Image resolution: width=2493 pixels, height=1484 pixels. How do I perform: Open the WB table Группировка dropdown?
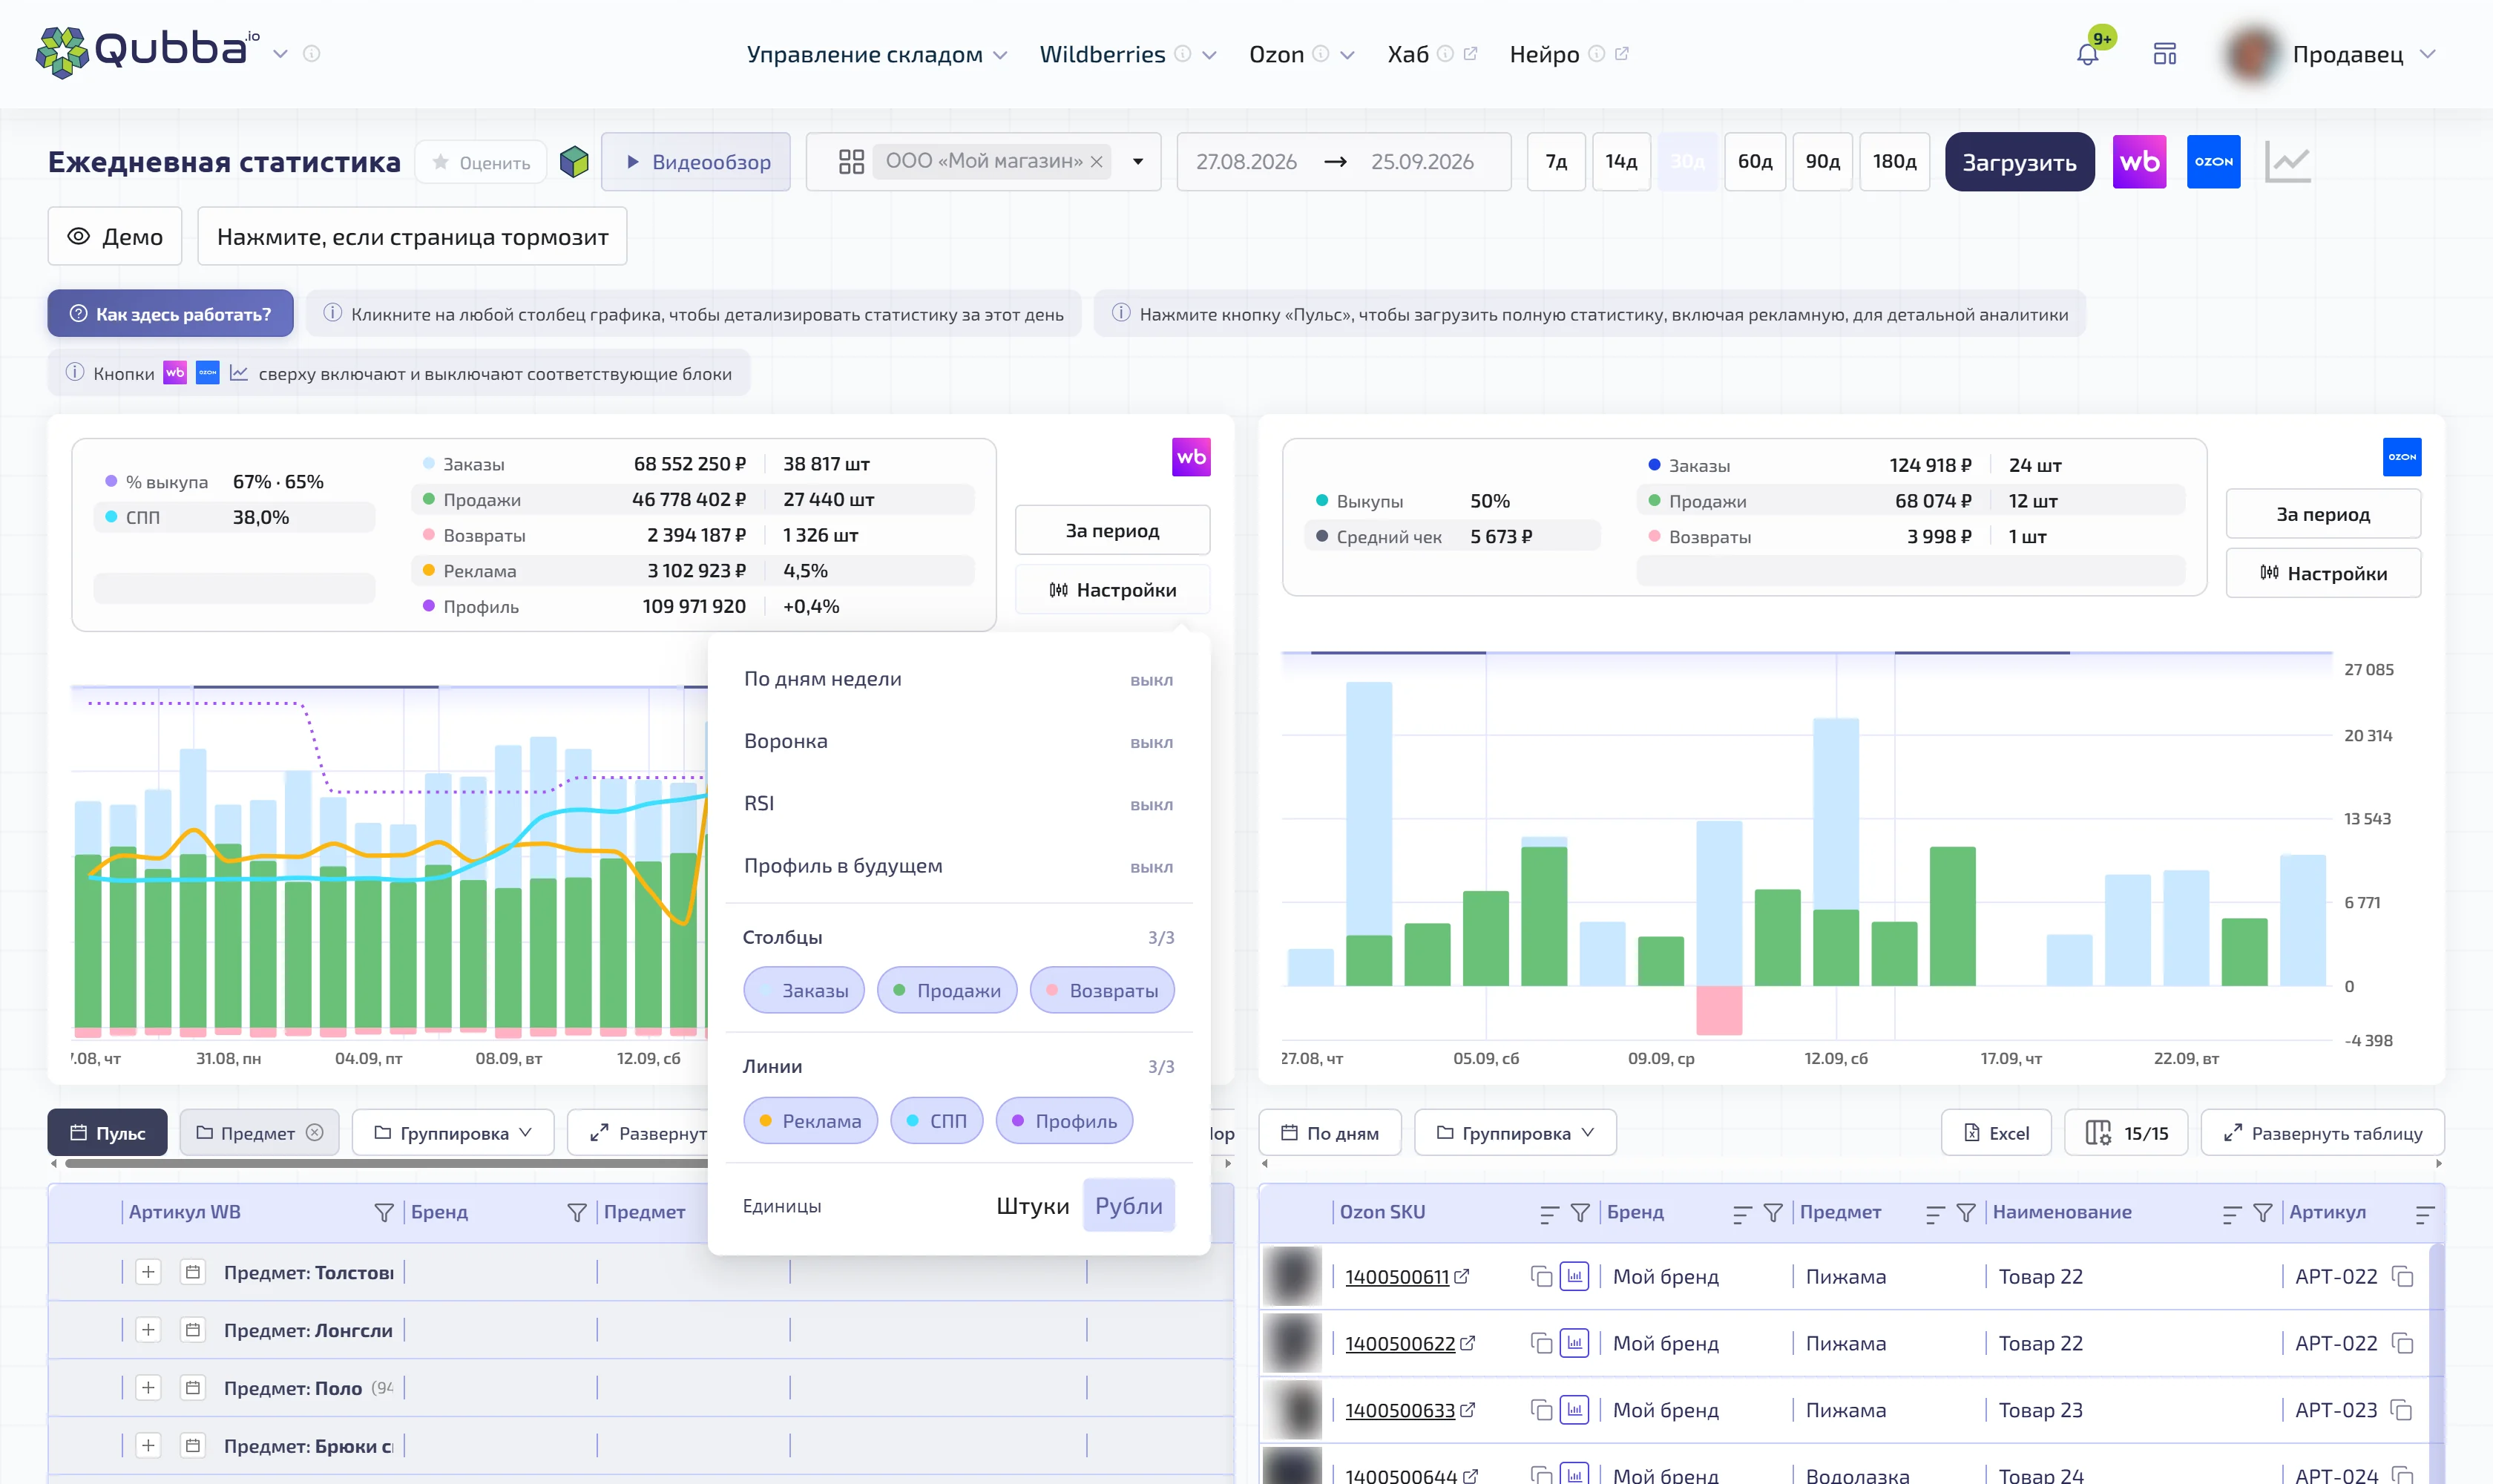pyautogui.click(x=452, y=1133)
